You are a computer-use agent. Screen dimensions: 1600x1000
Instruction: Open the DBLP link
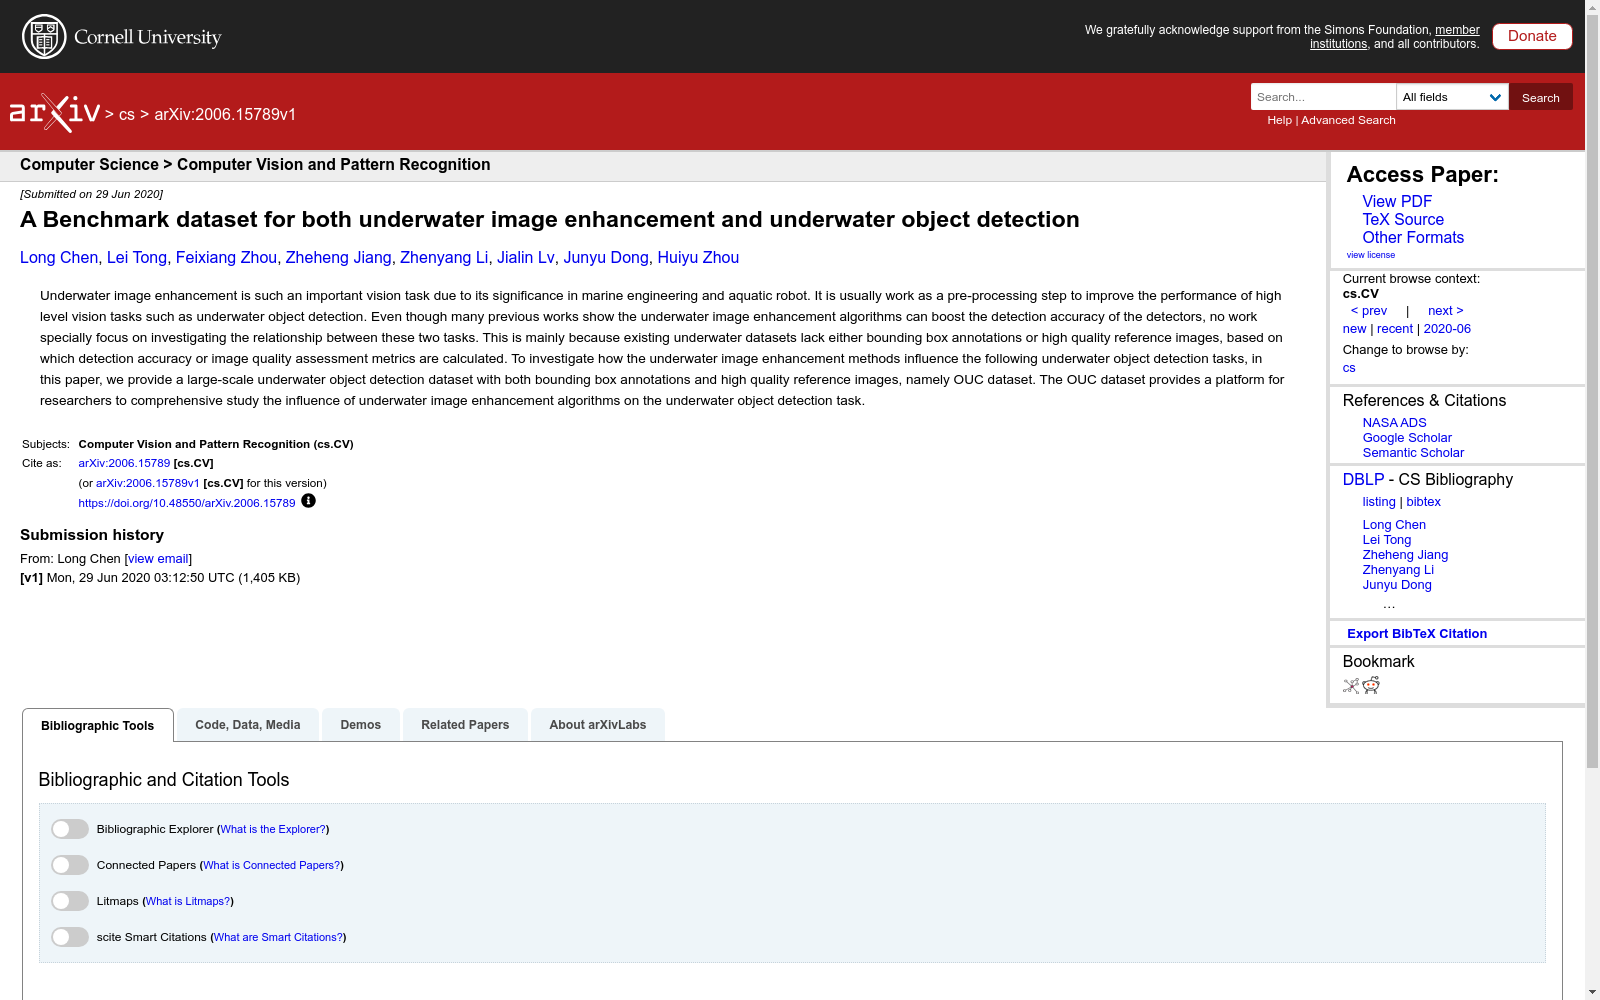tap(1363, 479)
